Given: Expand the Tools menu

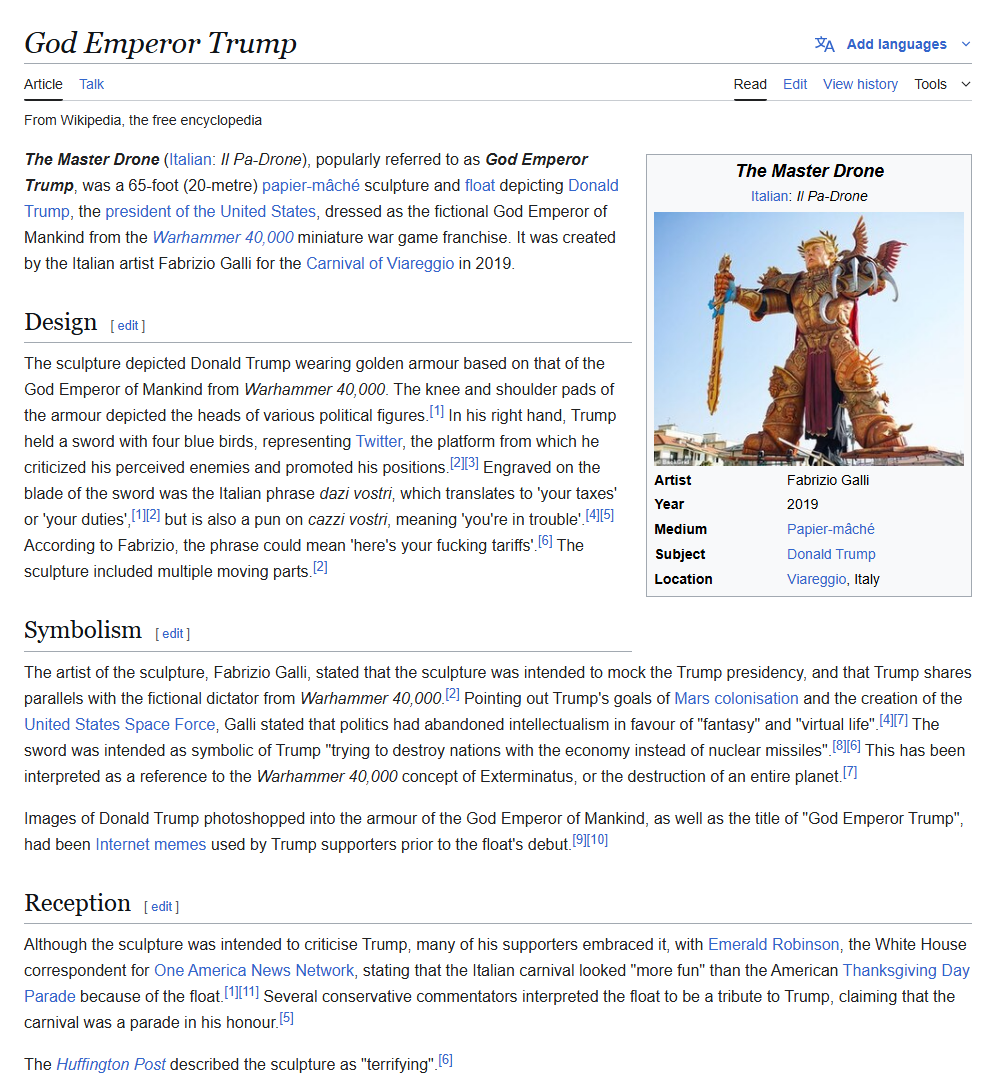Looking at the screenshot, I should [x=942, y=84].
